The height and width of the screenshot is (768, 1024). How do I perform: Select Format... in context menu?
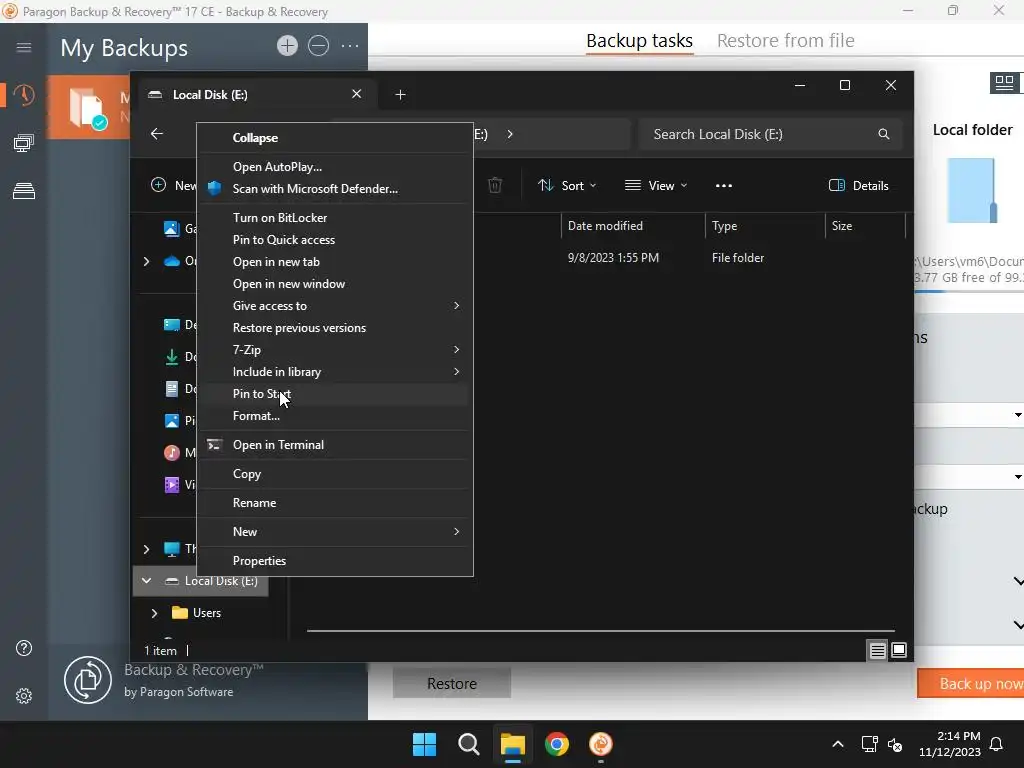[x=335, y=416]
